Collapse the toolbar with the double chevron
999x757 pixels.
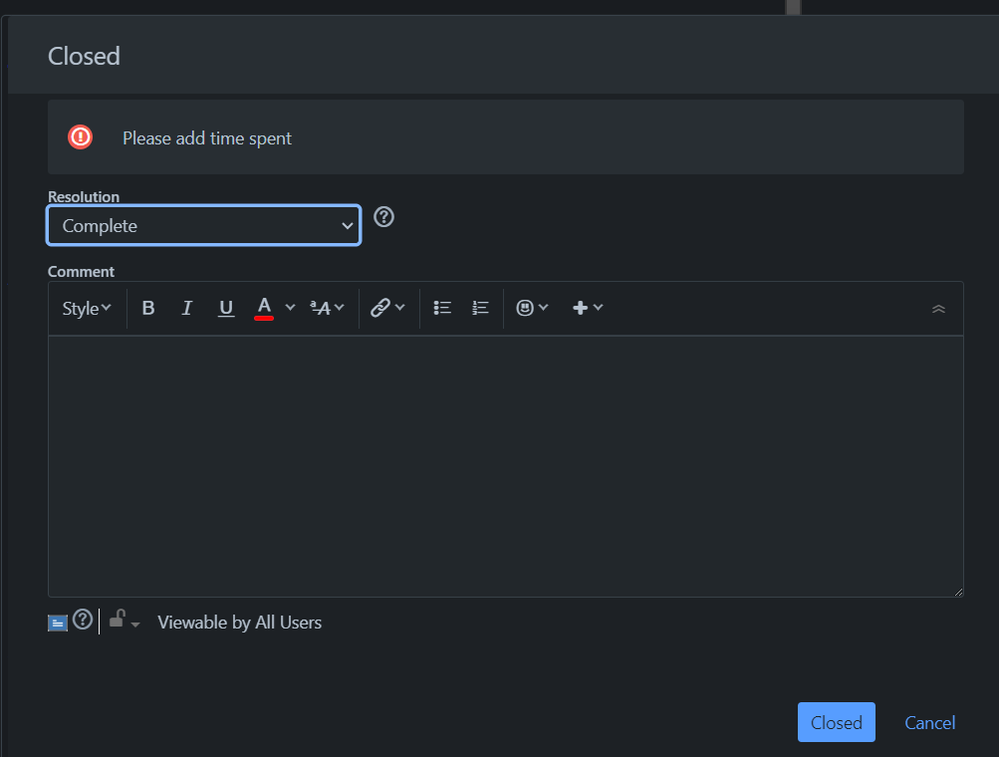click(x=938, y=308)
